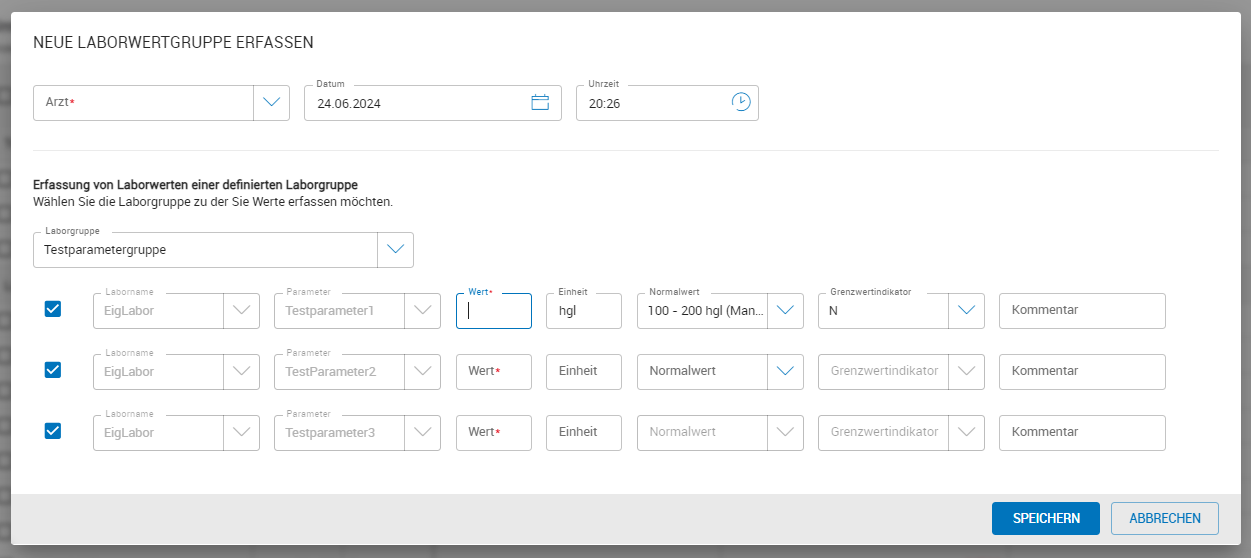The image size is (1251, 558).
Task: Click the Wert field for Testparameter3
Action: (493, 432)
